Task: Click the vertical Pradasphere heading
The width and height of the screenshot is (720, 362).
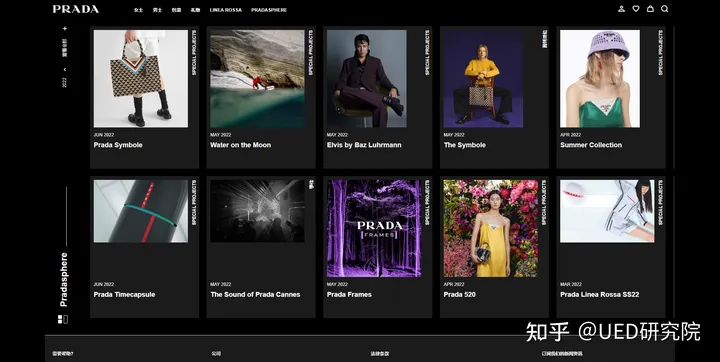Action: coord(64,280)
